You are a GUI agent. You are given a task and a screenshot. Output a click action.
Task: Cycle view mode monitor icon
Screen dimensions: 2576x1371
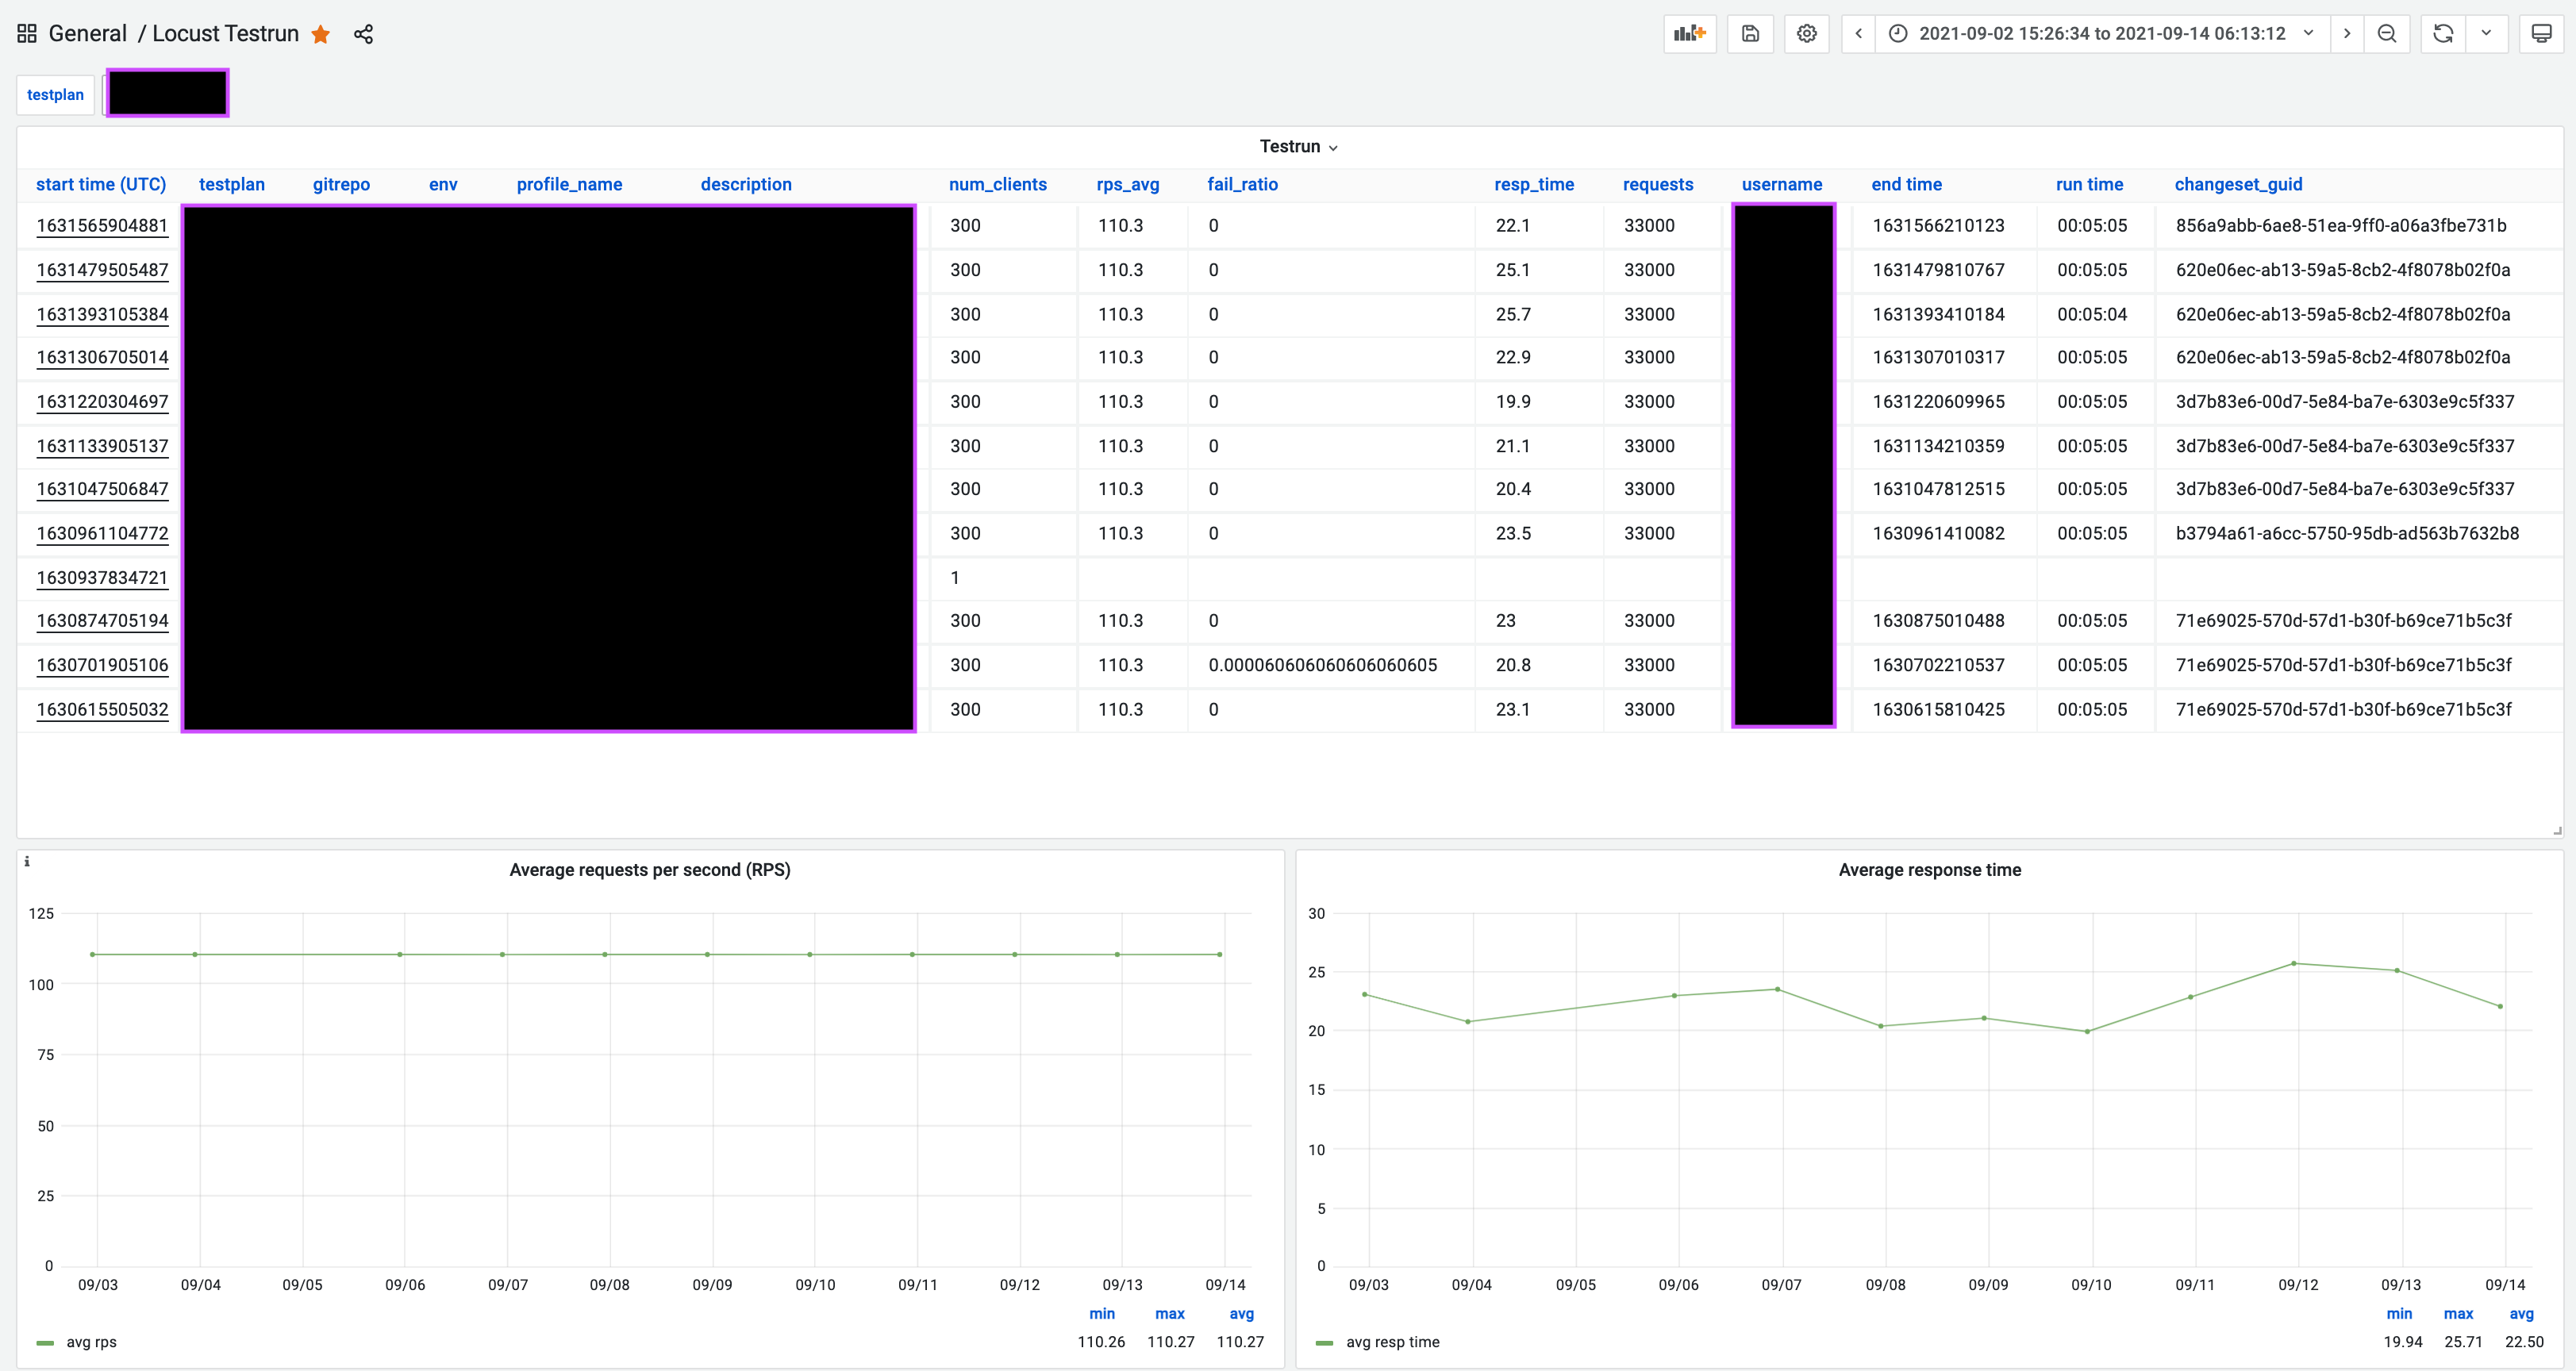pyautogui.click(x=2540, y=34)
